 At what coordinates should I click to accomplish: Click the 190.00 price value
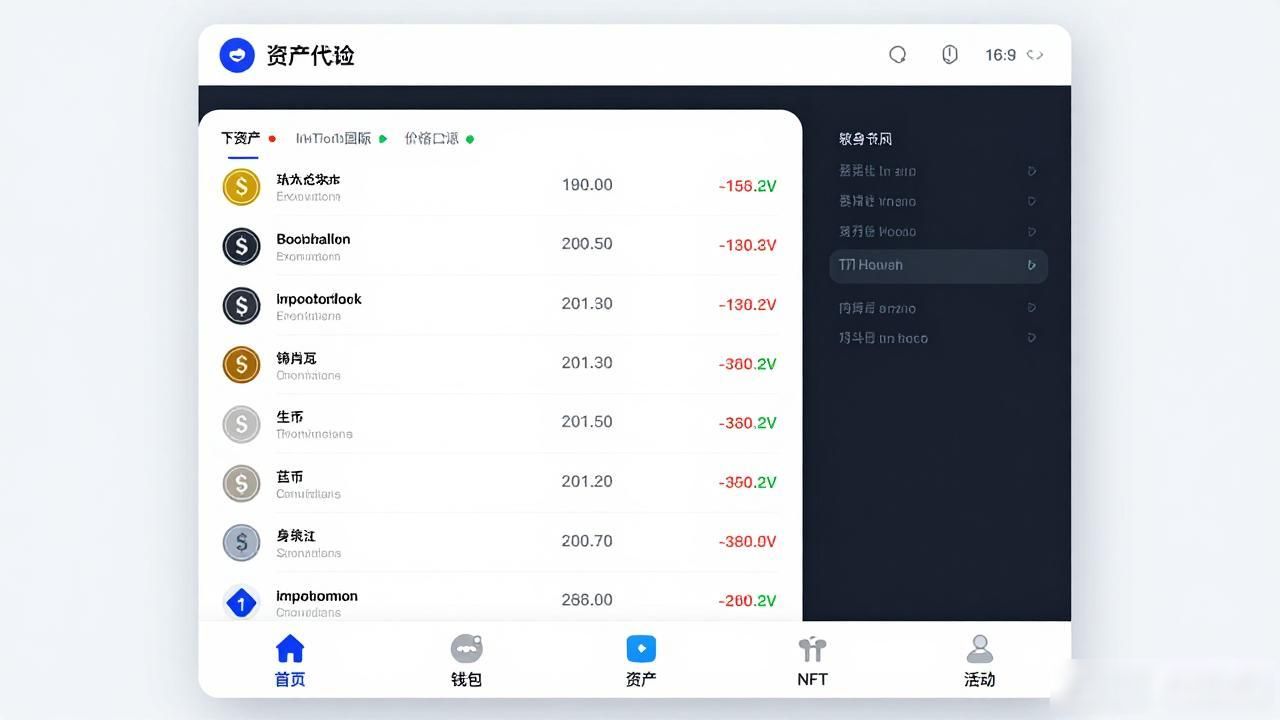coord(587,185)
